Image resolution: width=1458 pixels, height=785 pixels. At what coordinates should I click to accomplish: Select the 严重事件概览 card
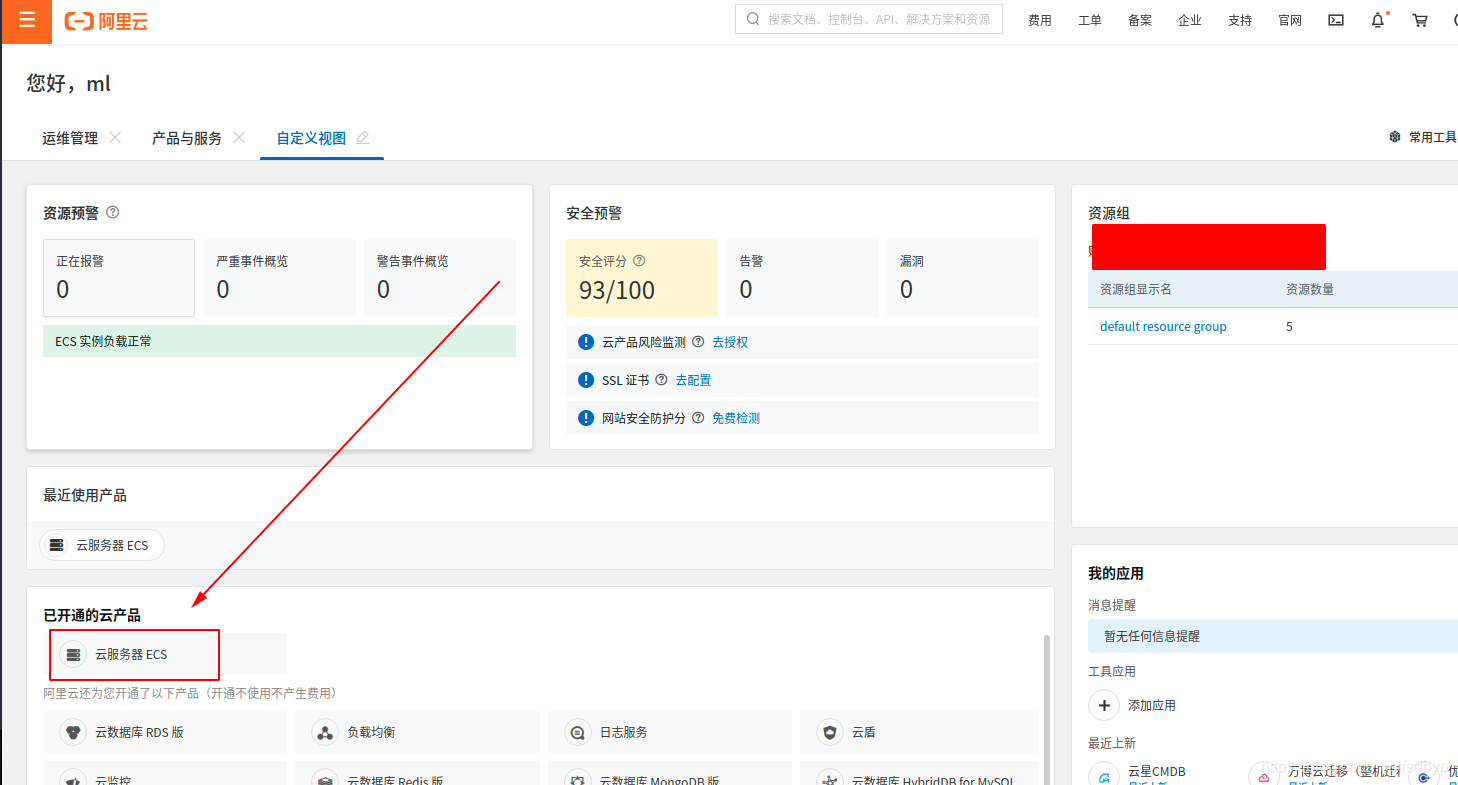click(x=279, y=277)
